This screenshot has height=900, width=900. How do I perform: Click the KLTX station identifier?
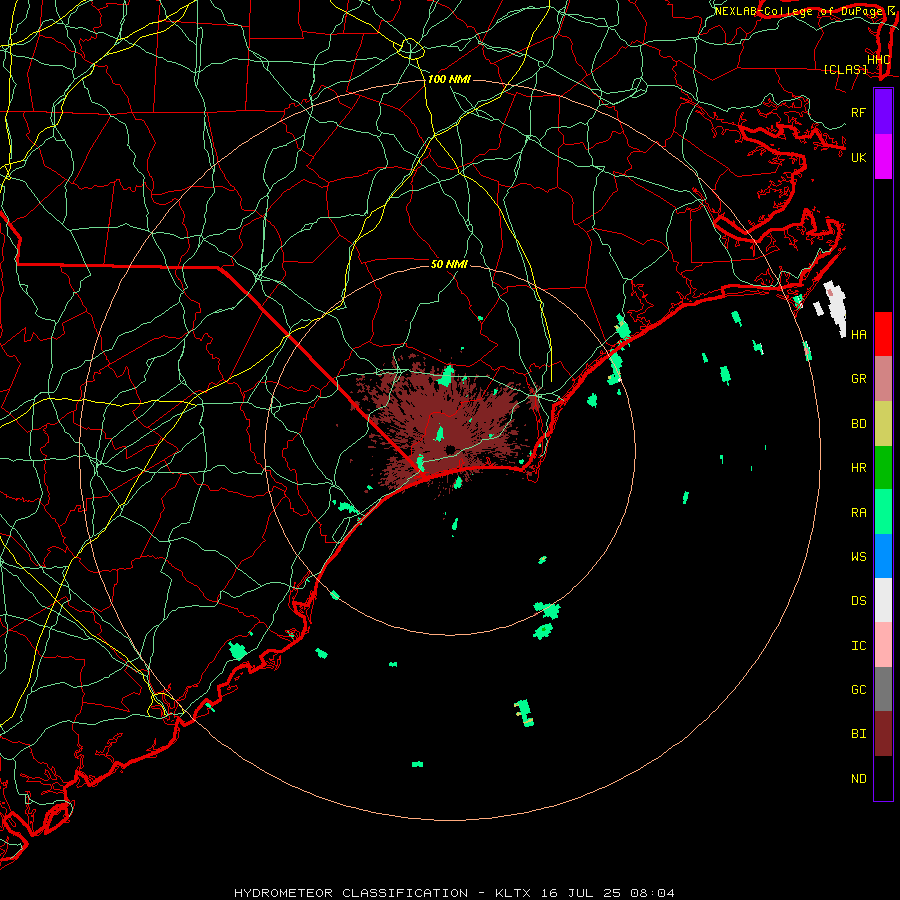click(x=513, y=893)
